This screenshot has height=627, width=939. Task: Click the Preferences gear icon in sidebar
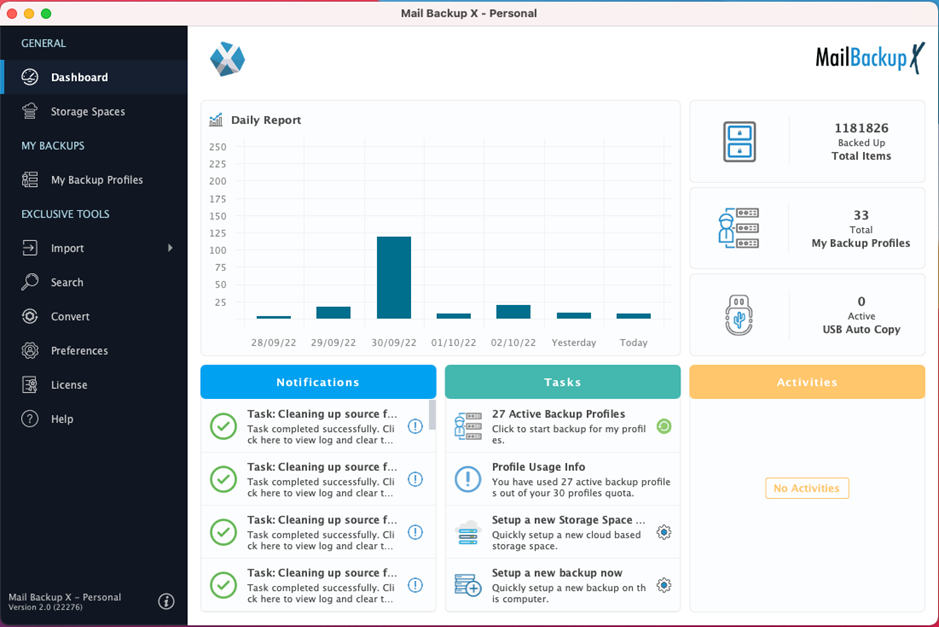(x=30, y=350)
